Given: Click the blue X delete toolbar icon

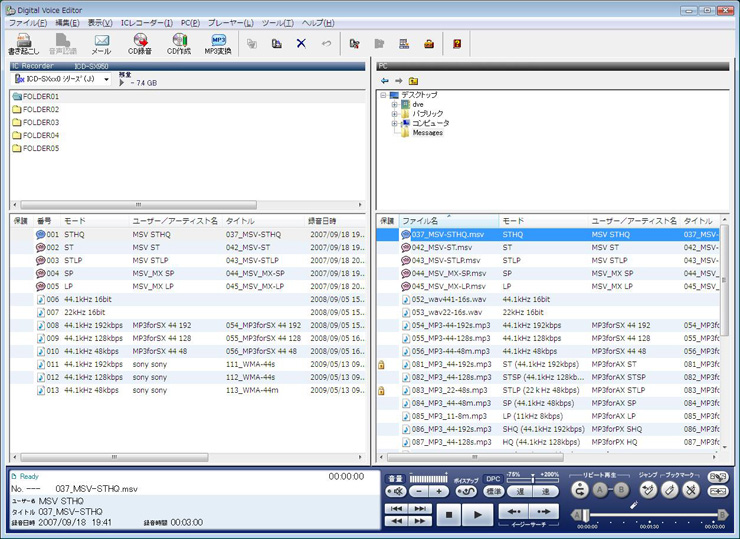Looking at the screenshot, I should point(301,44).
